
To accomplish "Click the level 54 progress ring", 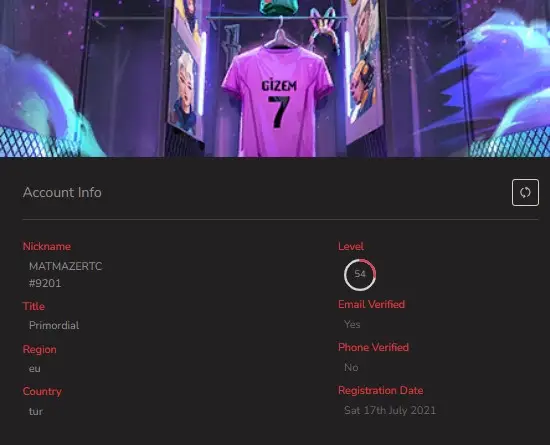I will pyautogui.click(x=360, y=275).
